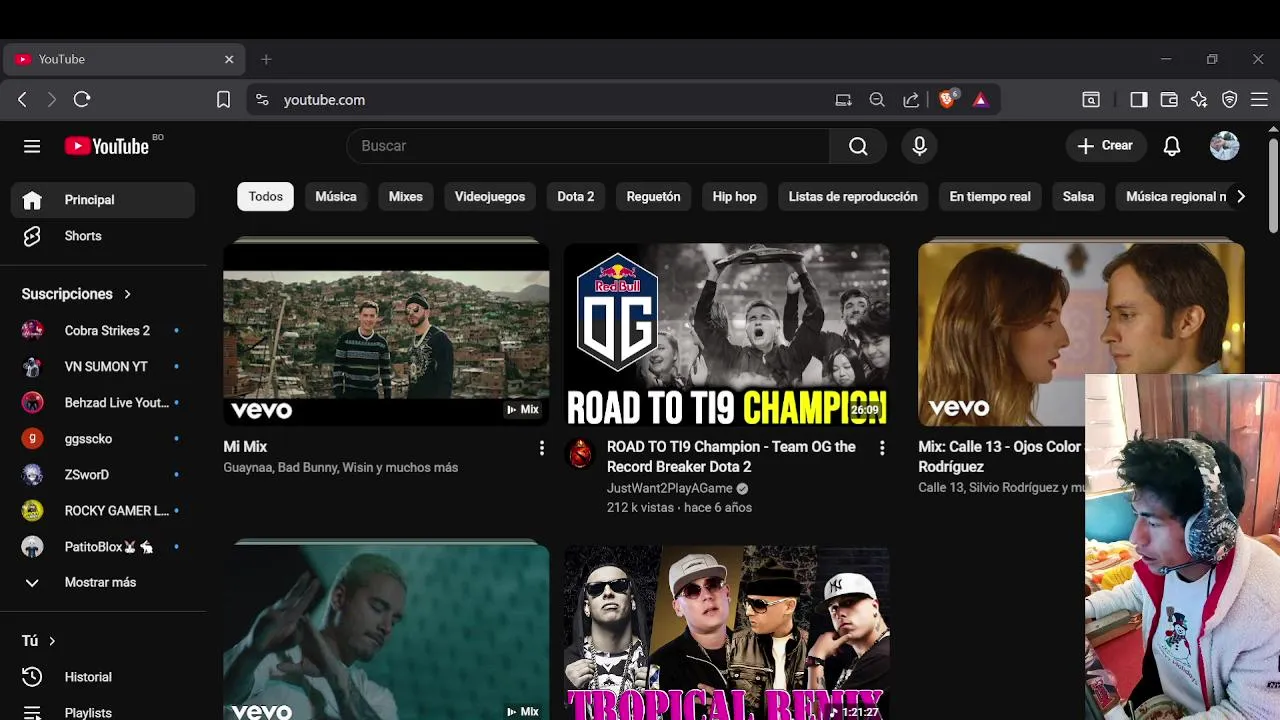Screen dimensions: 1280x720
Task: Open Shorts in sidebar
Action: tap(103, 236)
